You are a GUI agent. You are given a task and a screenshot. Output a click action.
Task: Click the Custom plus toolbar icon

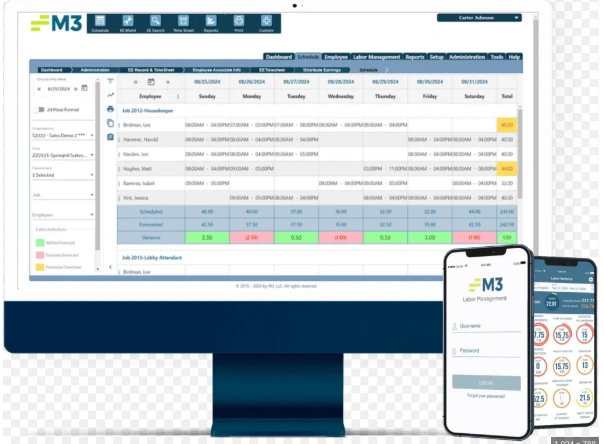coord(266,23)
